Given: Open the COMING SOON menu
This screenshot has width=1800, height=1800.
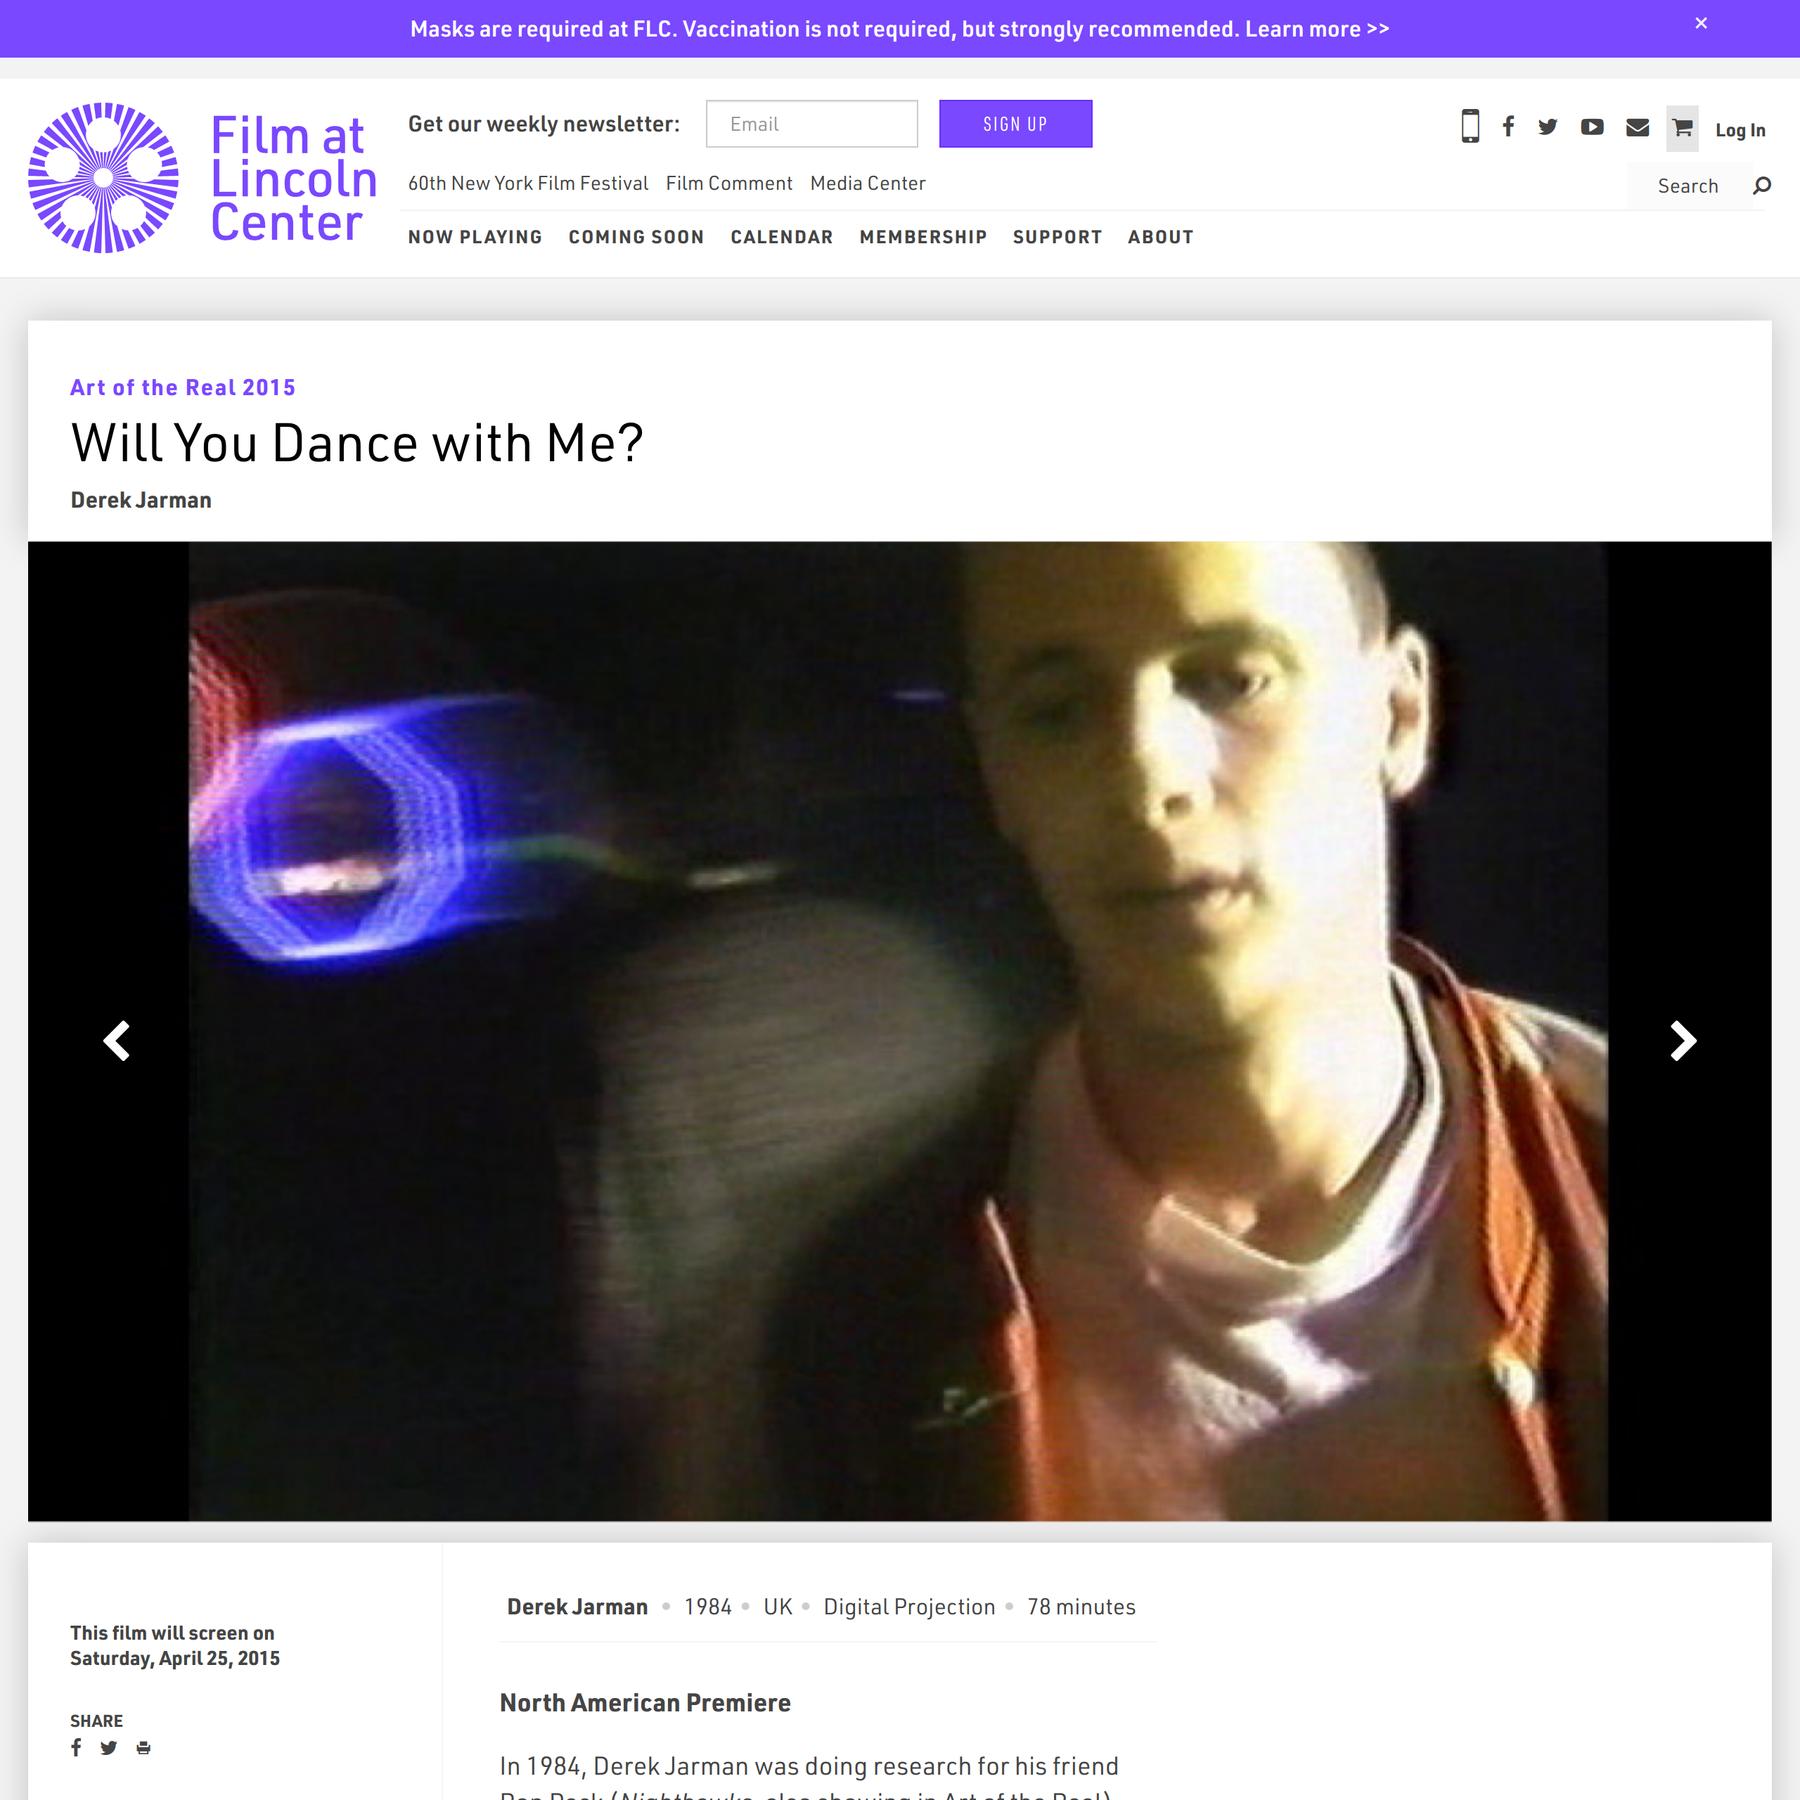Looking at the screenshot, I should tap(636, 237).
